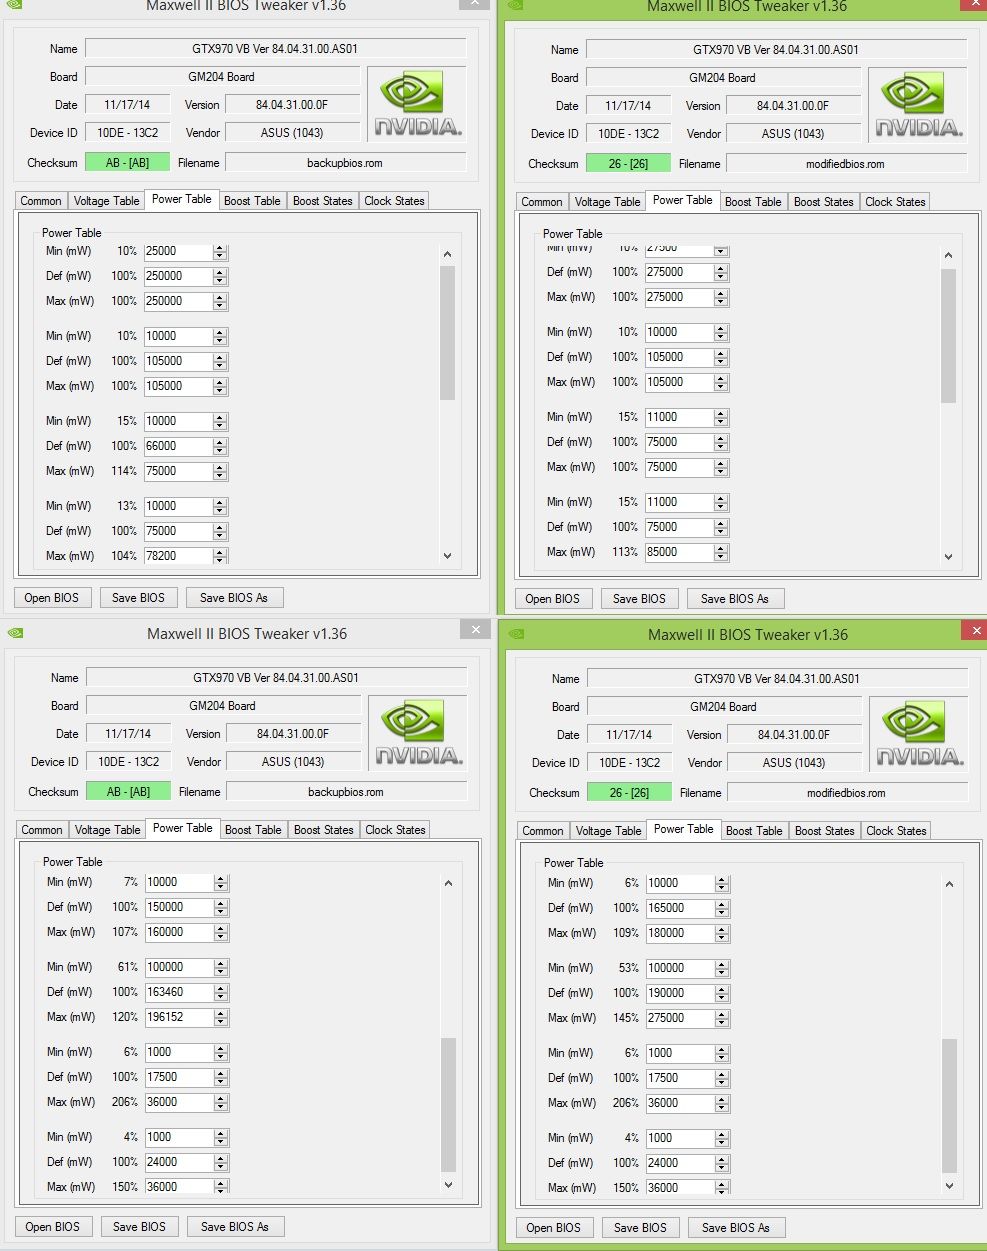Click the Def field containing 163460
Image resolution: width=987 pixels, height=1251 pixels.
(179, 992)
